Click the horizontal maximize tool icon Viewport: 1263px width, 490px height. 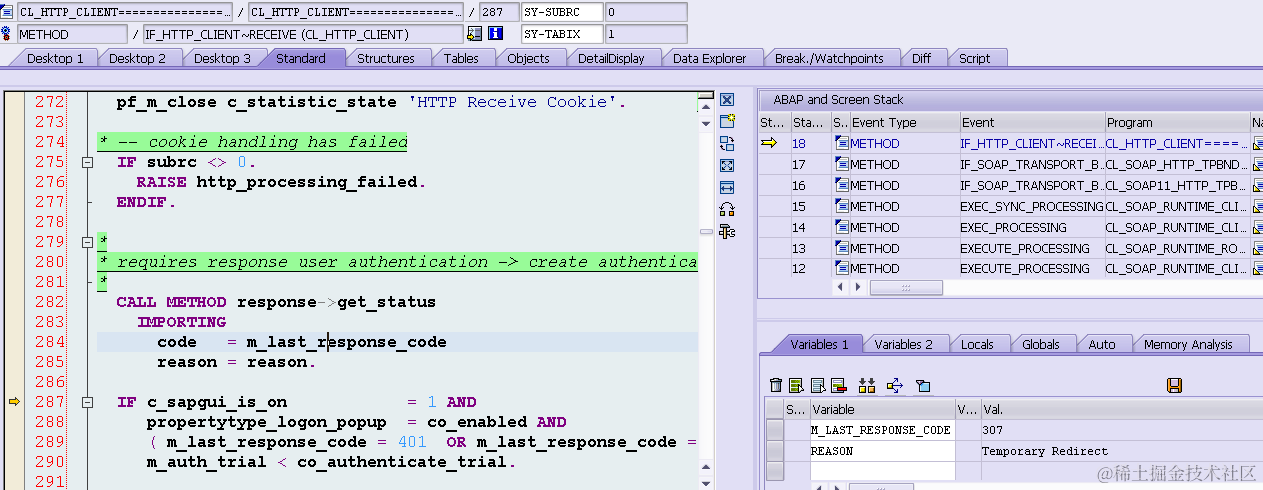[727, 187]
